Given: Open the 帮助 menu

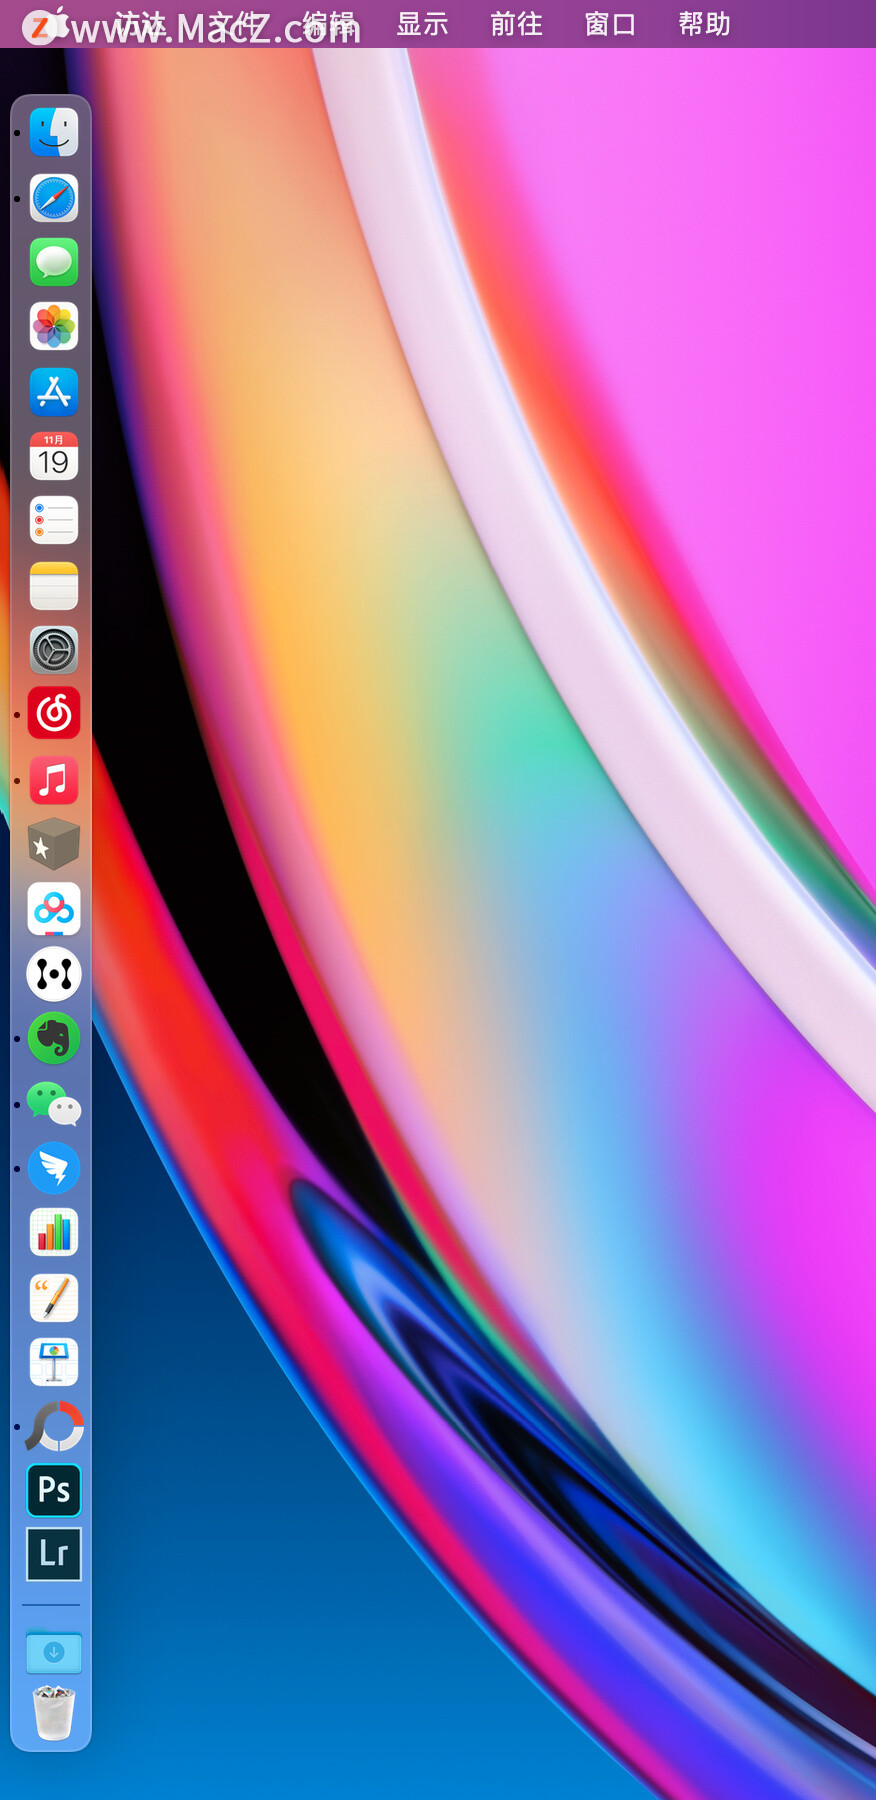Looking at the screenshot, I should coord(704,24).
